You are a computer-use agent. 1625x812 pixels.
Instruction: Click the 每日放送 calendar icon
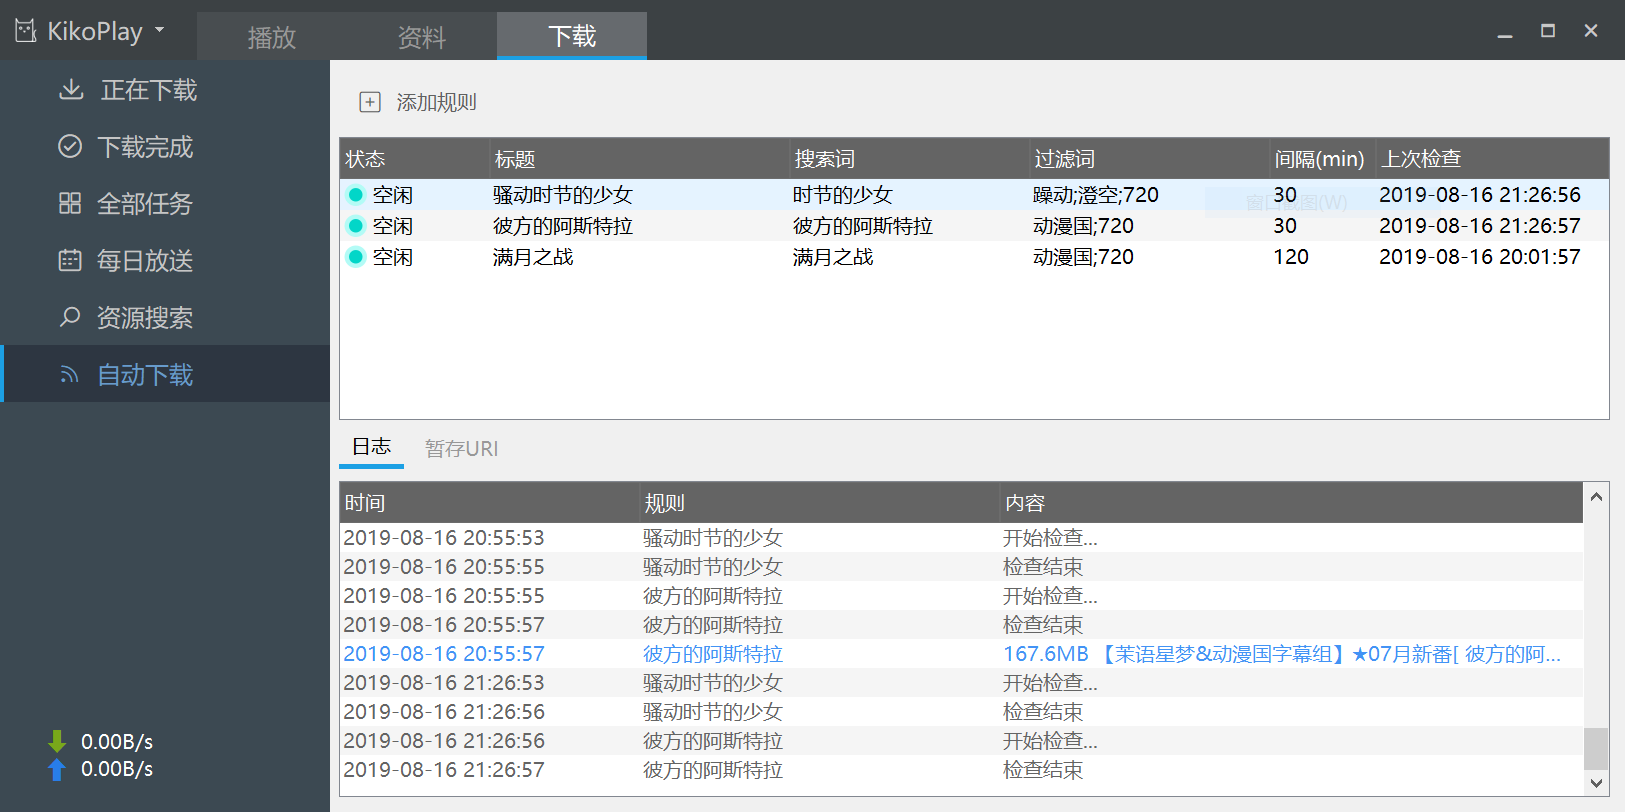(x=70, y=261)
